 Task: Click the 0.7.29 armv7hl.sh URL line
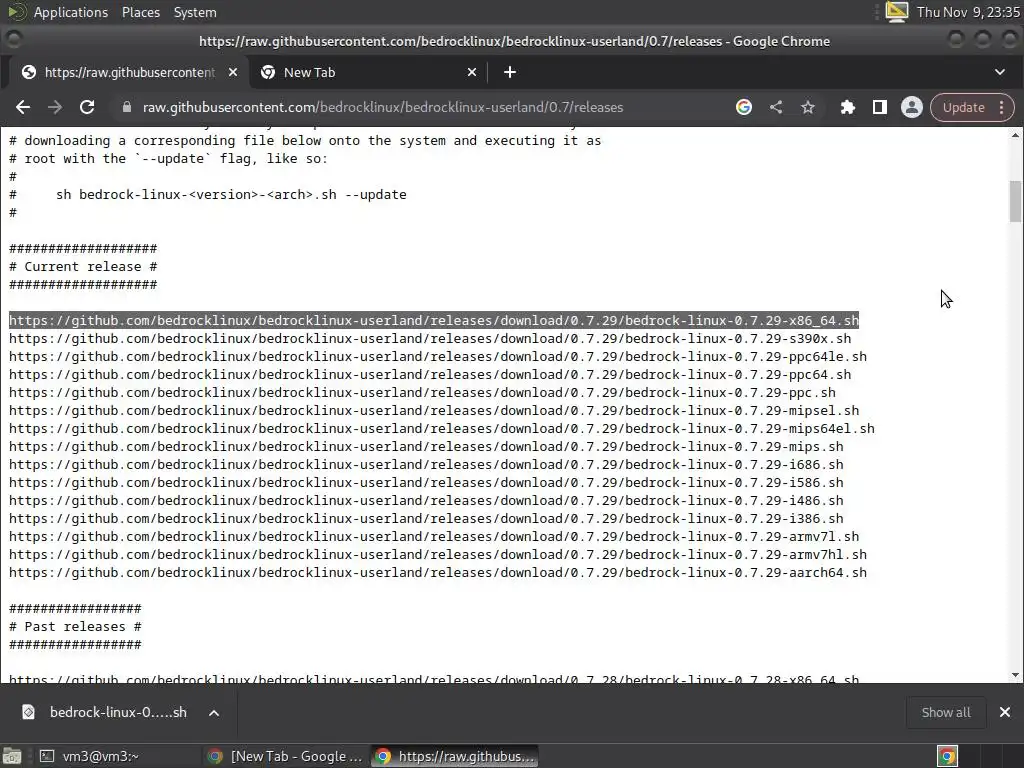point(438,554)
